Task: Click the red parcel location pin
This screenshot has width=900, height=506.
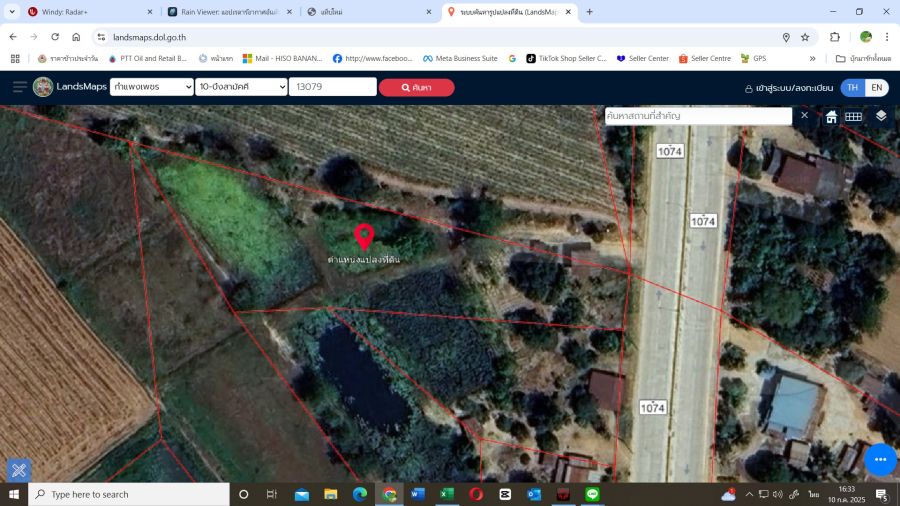Action: pos(364,237)
